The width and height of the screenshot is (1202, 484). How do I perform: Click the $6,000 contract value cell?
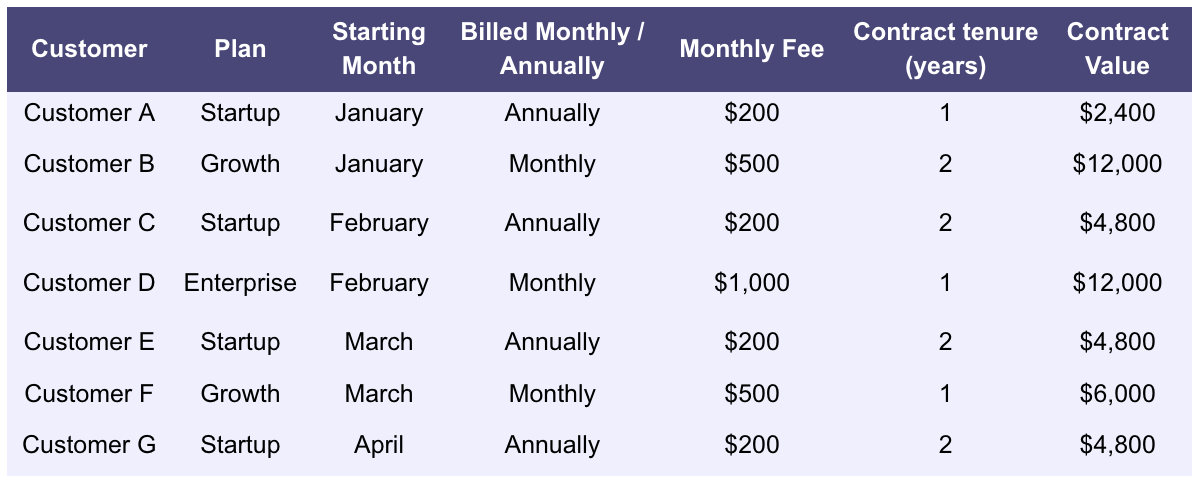(x=1117, y=394)
